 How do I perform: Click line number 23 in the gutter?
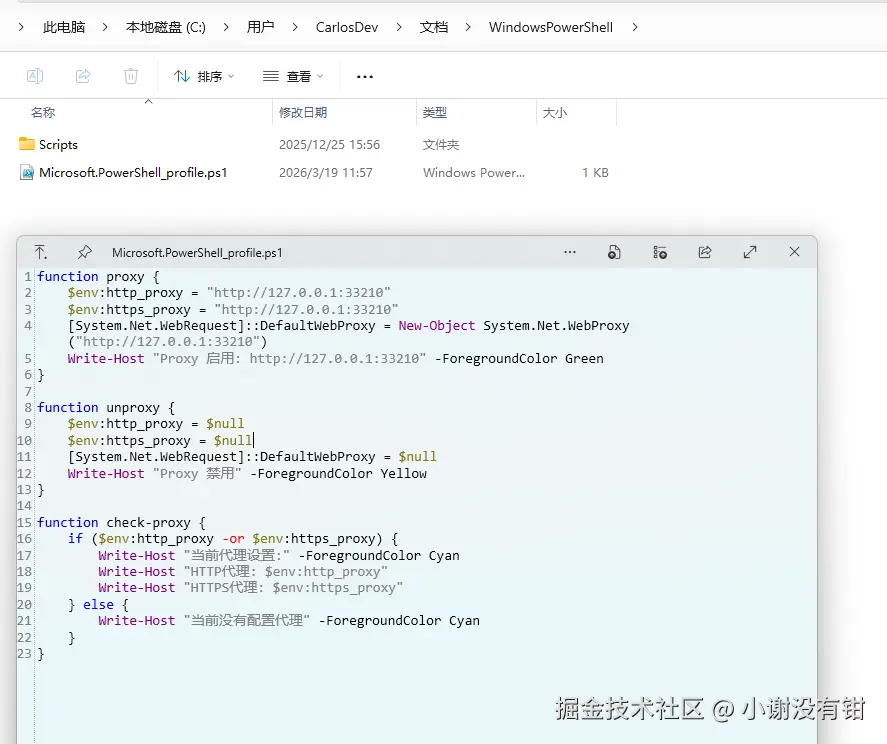pyautogui.click(x=24, y=654)
